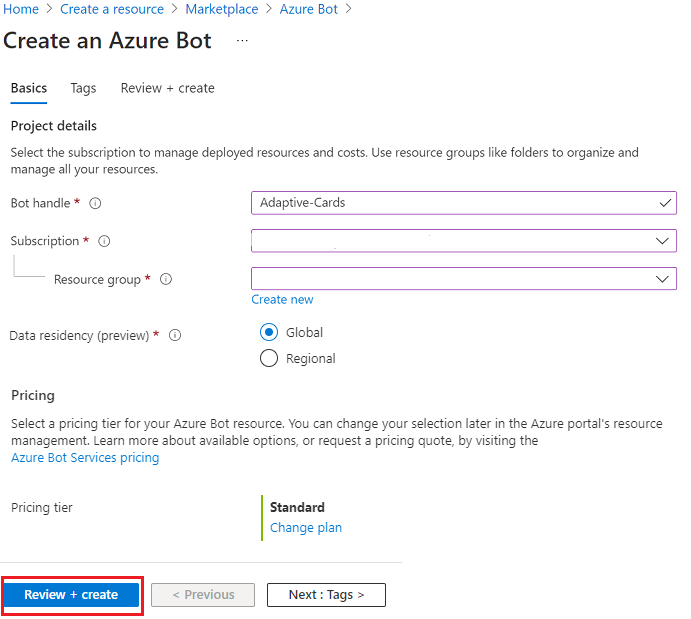Open the Resource group dropdown
Viewport: 691px width, 619px height.
[464, 278]
